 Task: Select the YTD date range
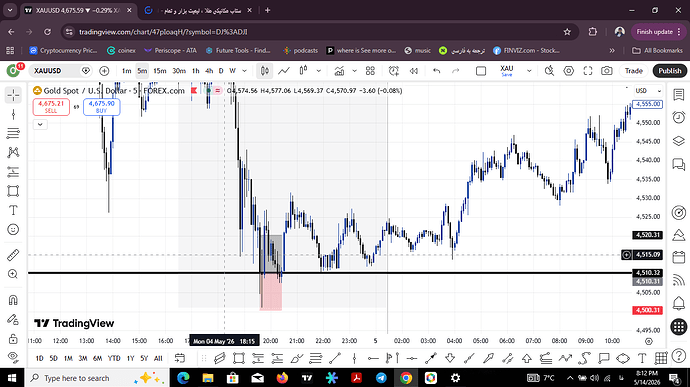click(x=114, y=358)
